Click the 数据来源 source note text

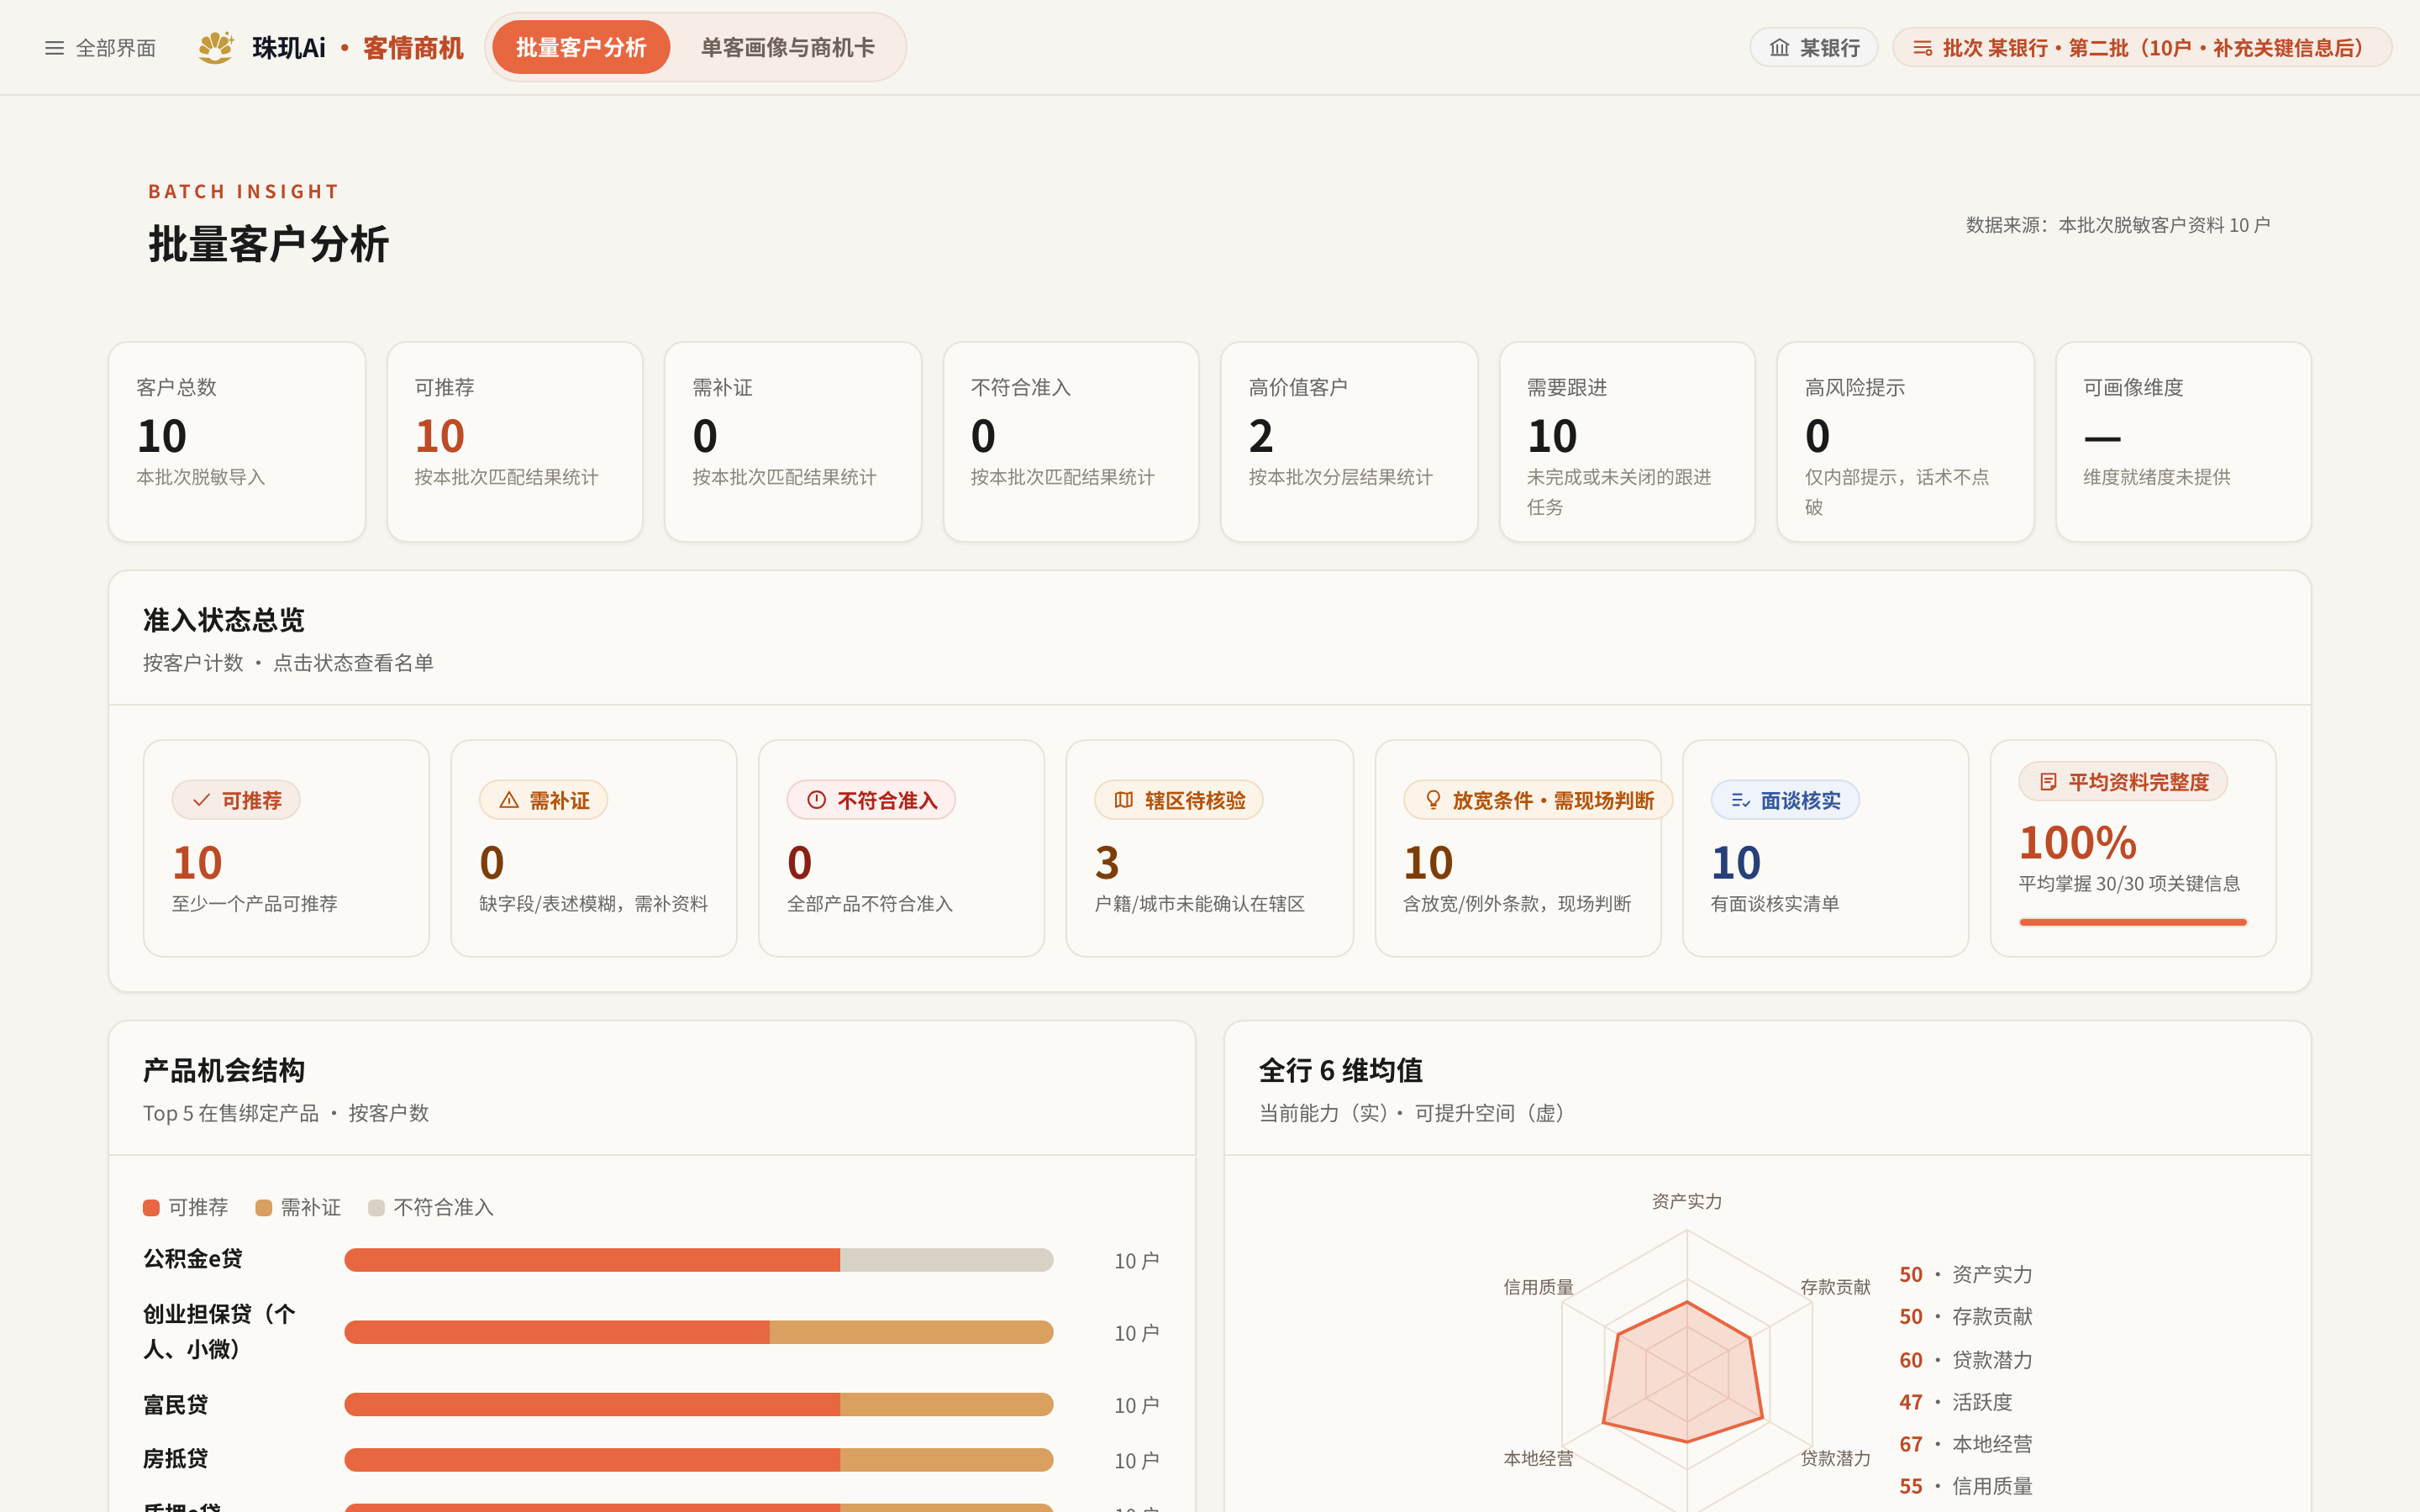click(2118, 225)
